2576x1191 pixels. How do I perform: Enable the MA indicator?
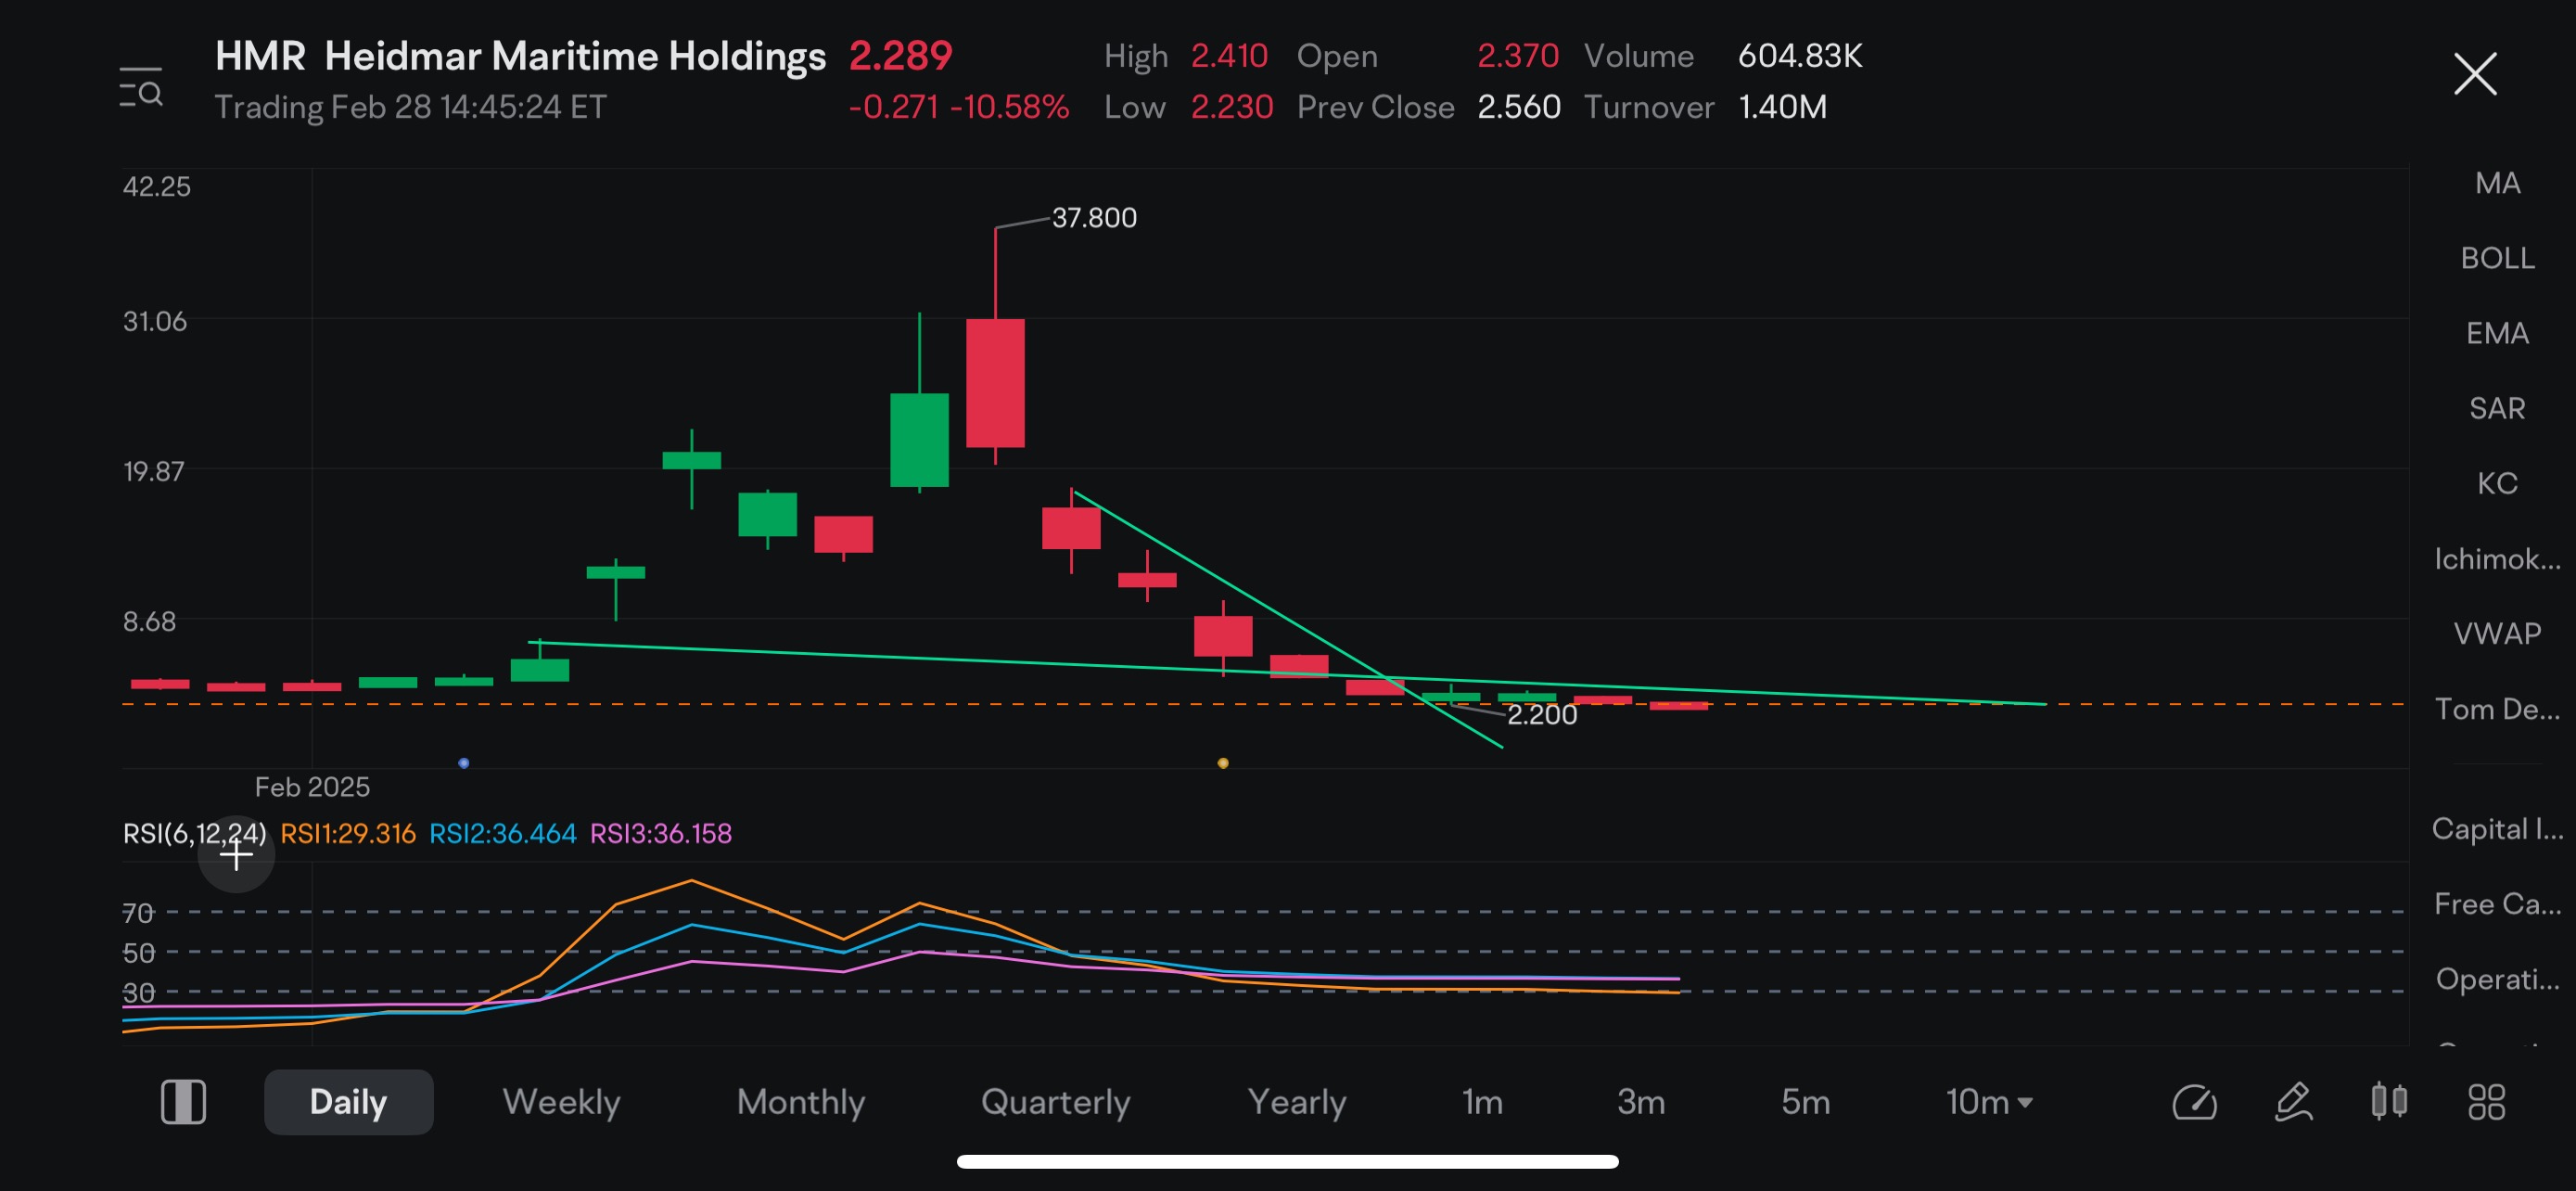coord(2497,183)
